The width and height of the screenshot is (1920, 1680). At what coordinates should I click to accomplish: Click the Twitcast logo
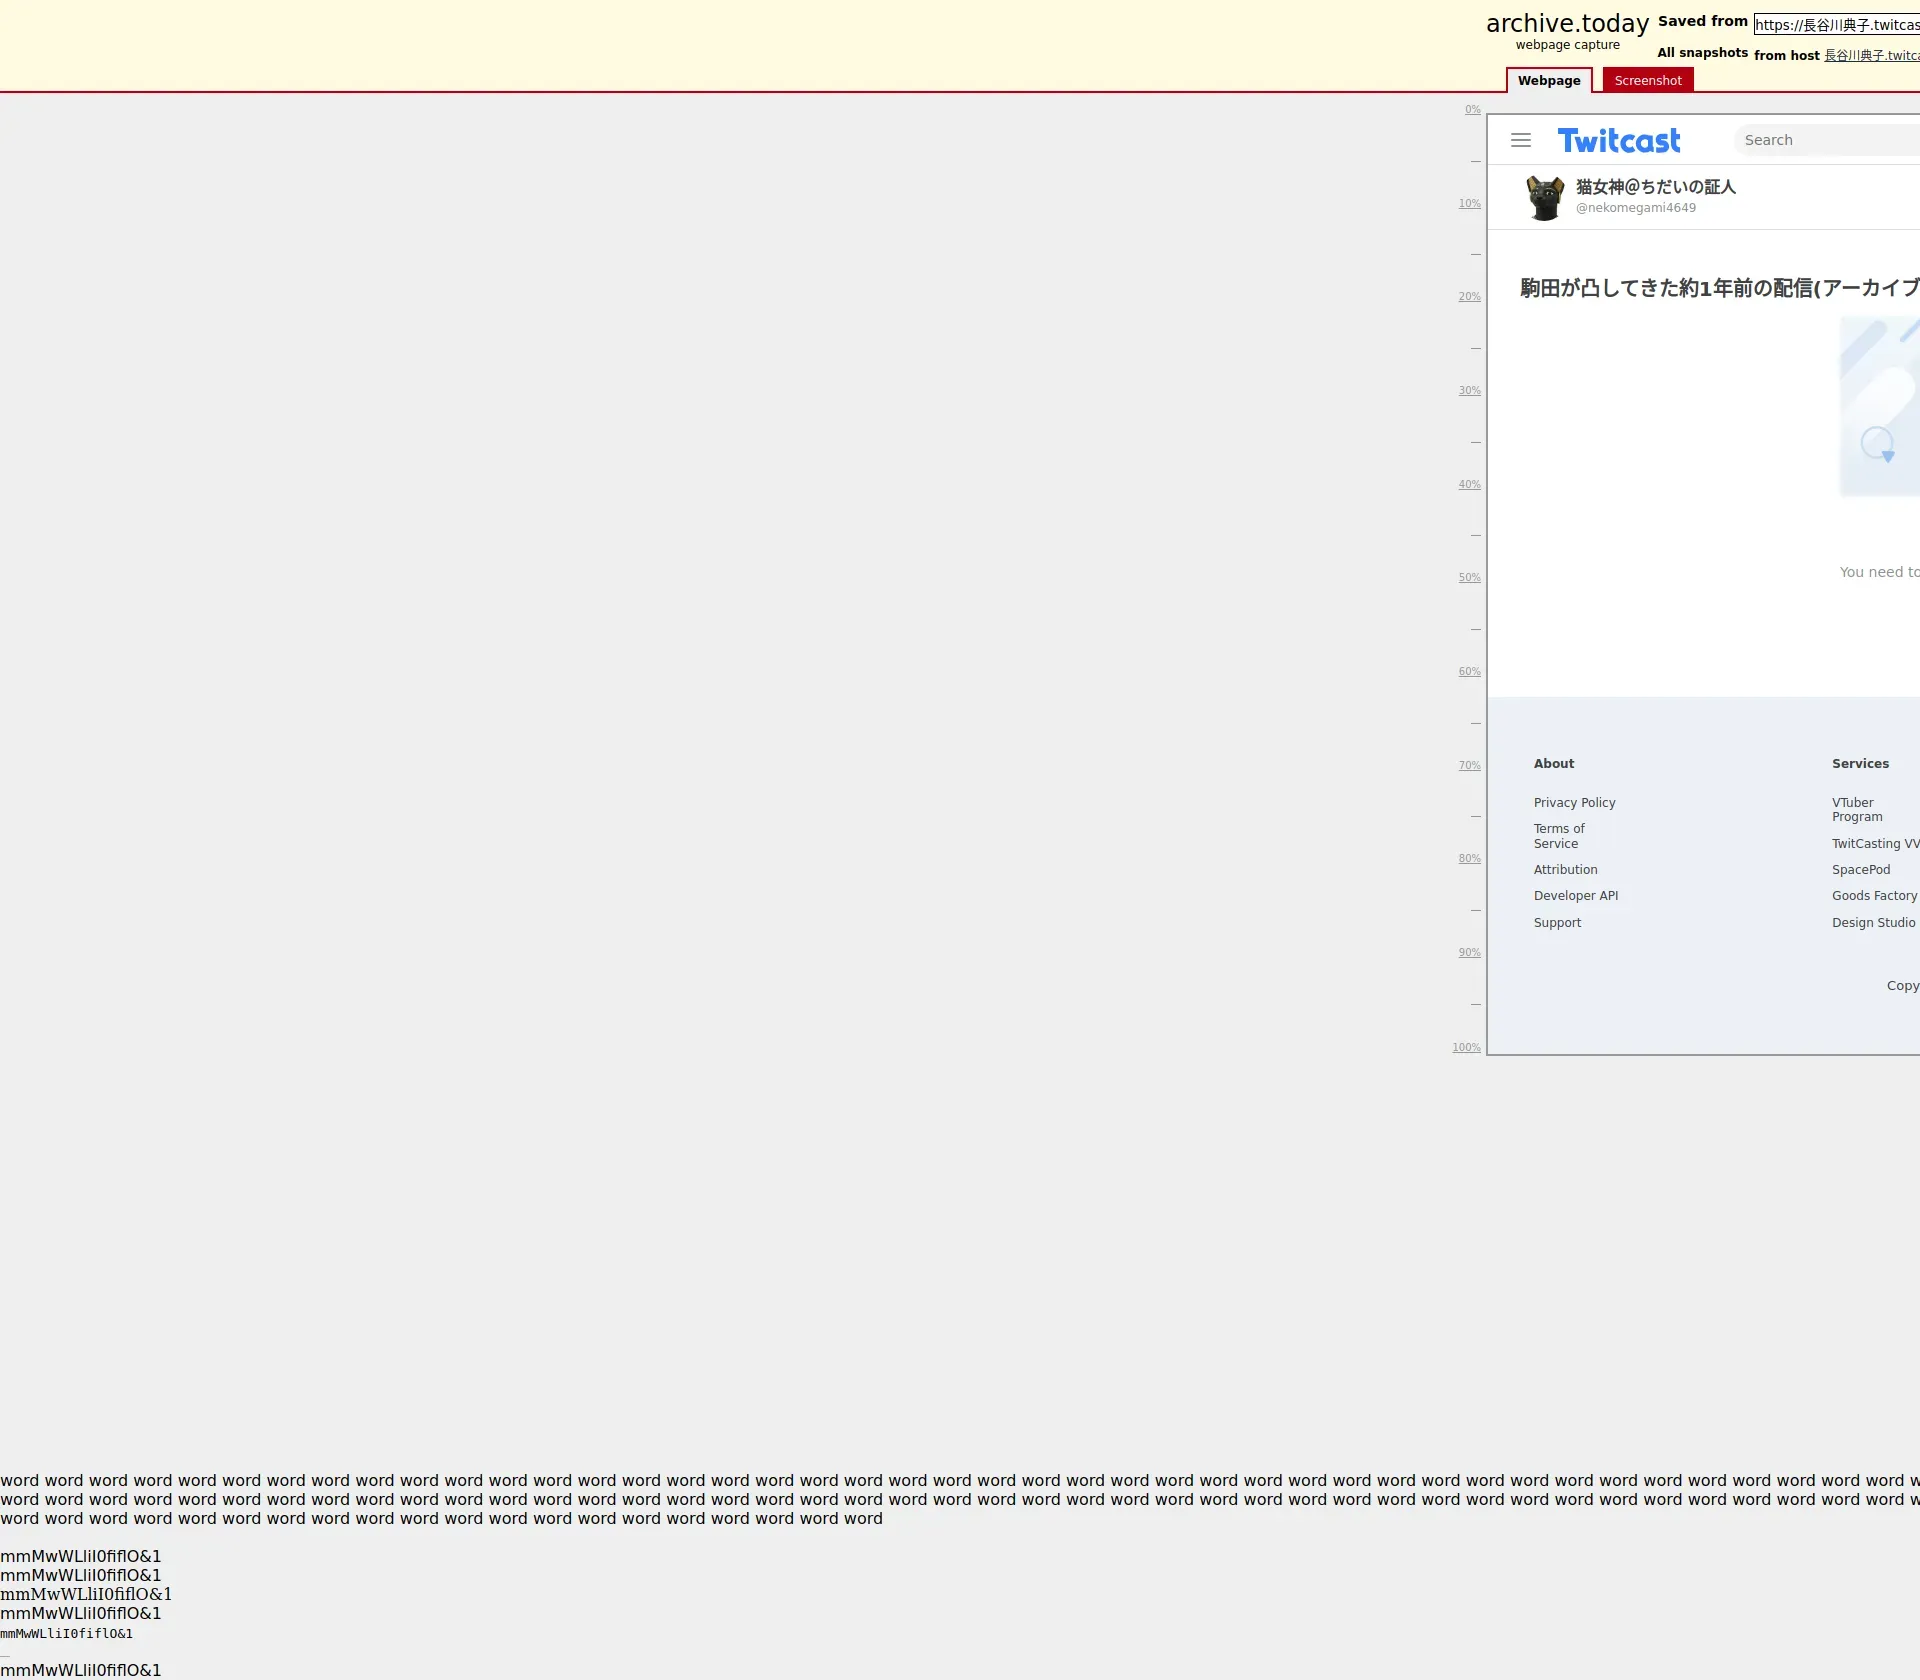1618,141
